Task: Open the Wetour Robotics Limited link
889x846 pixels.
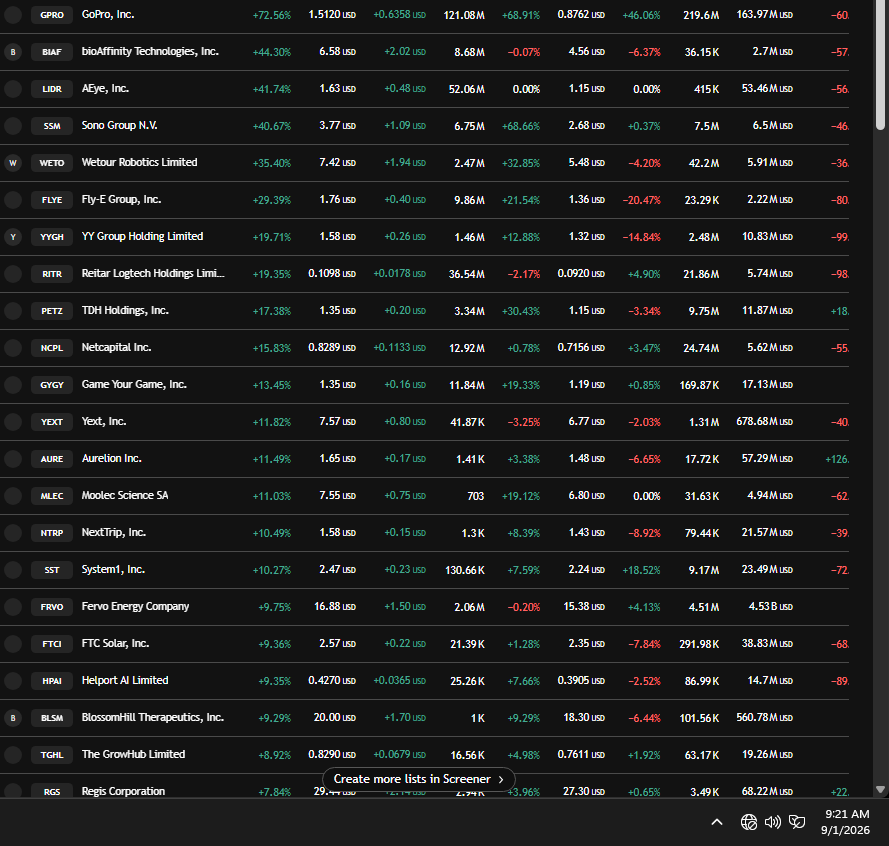Action: point(139,162)
